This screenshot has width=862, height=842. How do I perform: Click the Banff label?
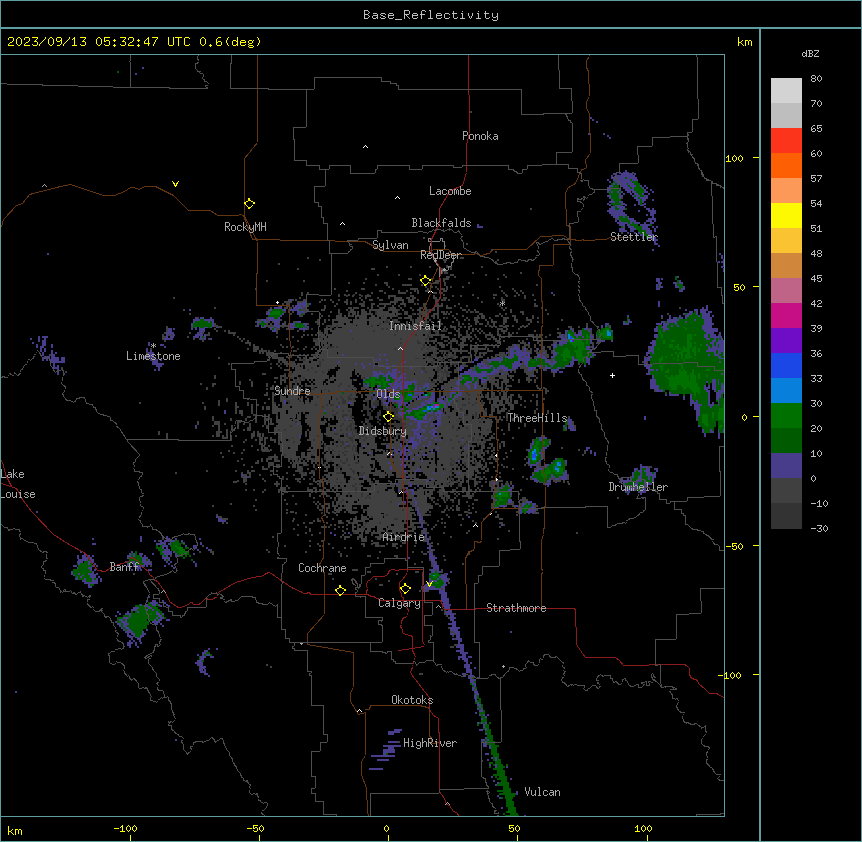125,567
